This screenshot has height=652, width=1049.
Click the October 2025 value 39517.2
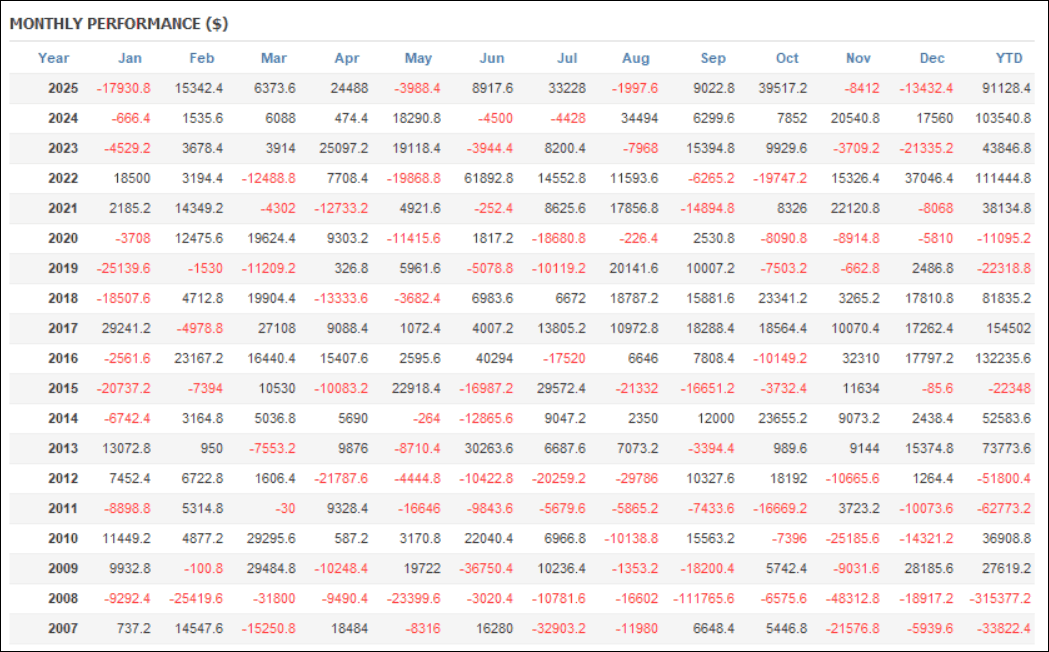(x=781, y=88)
